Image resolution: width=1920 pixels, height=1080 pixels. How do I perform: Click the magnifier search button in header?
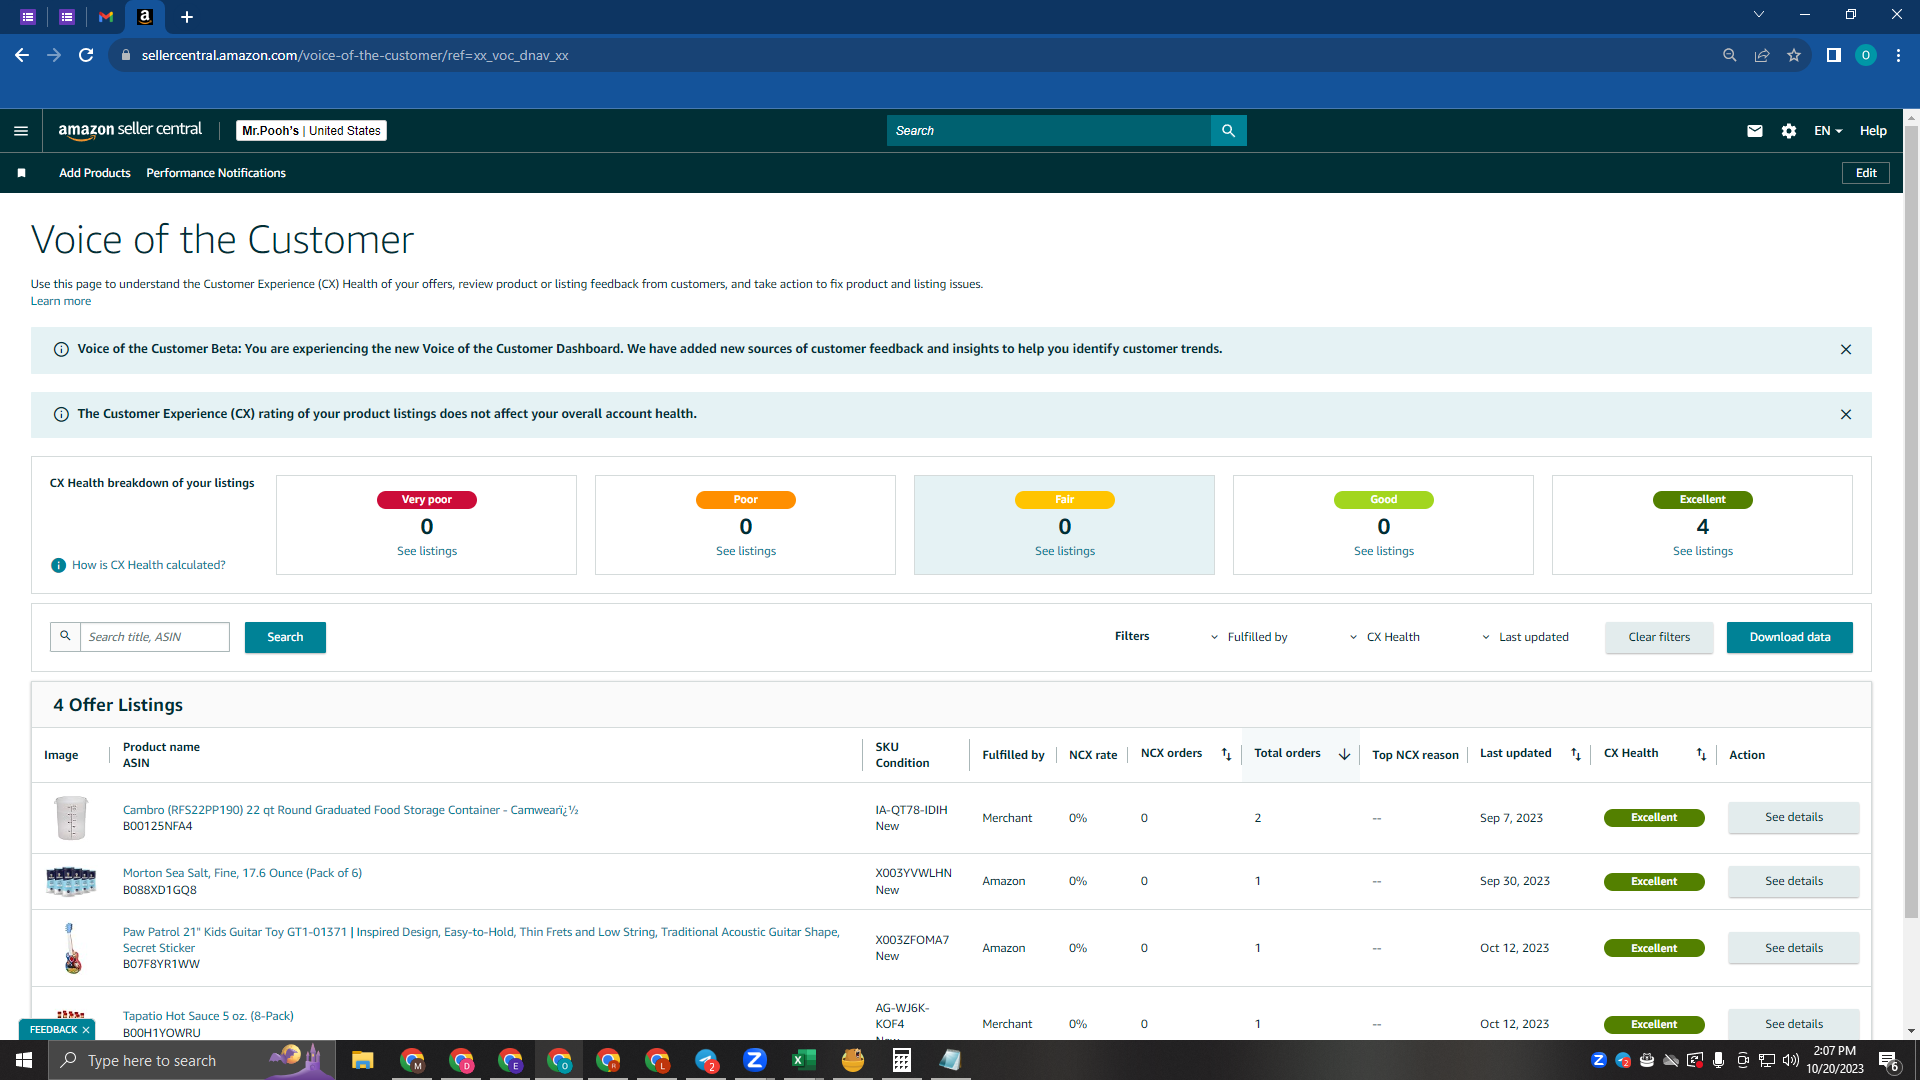point(1228,131)
